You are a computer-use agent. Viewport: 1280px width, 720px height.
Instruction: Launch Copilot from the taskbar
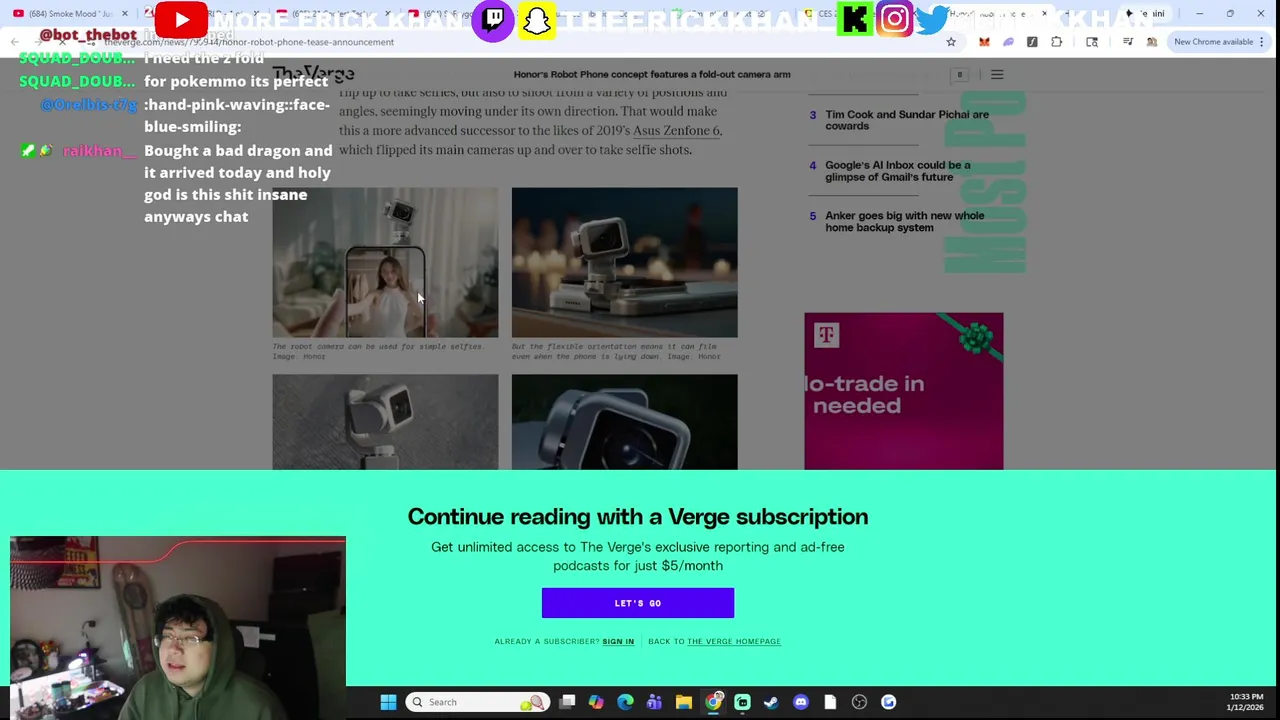point(596,702)
